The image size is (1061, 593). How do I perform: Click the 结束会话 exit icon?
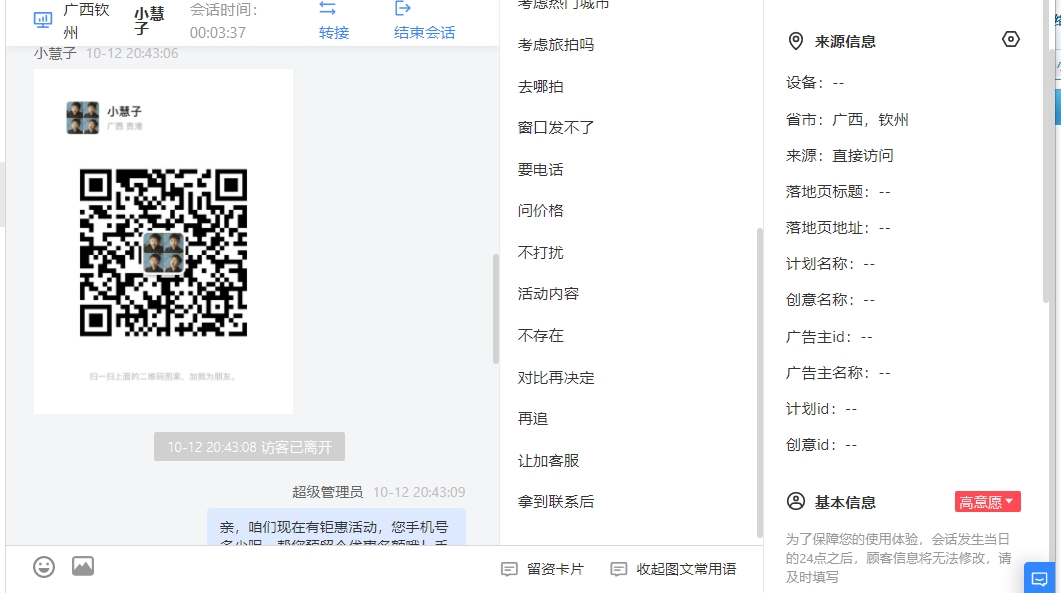(x=403, y=8)
